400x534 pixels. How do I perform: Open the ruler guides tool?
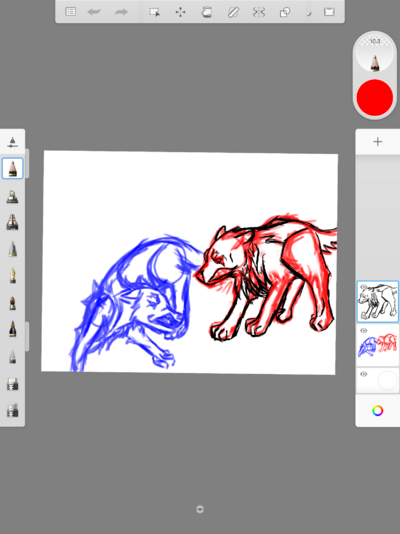pos(233,12)
